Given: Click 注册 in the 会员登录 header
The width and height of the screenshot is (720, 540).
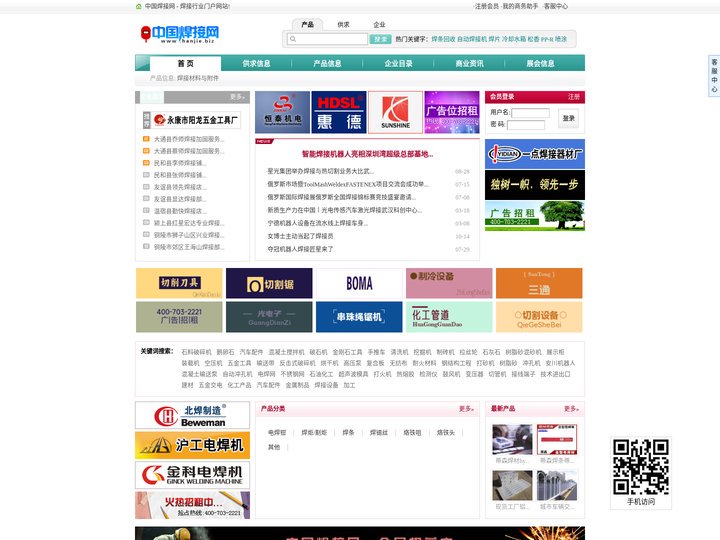Looking at the screenshot, I should (574, 97).
